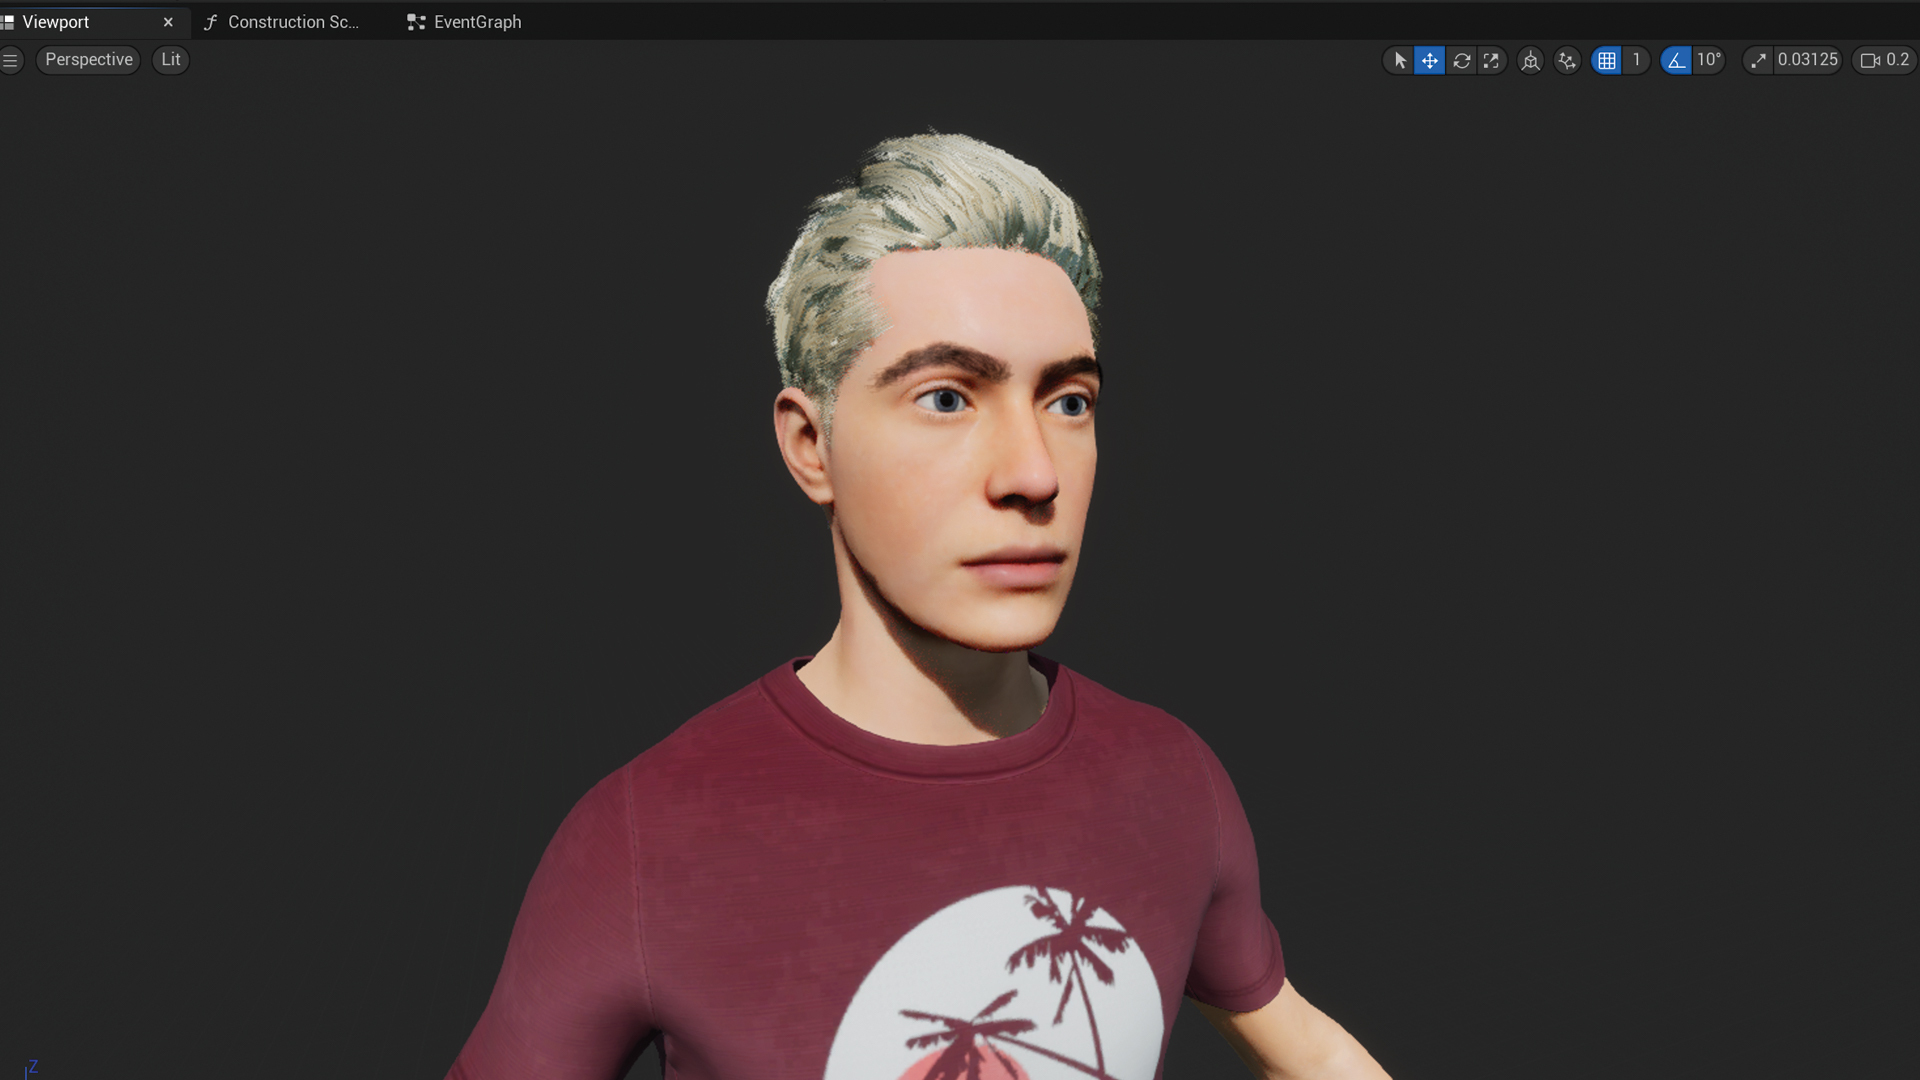Choose the Select objects mode arrow
The image size is (1920, 1080).
[1400, 60]
